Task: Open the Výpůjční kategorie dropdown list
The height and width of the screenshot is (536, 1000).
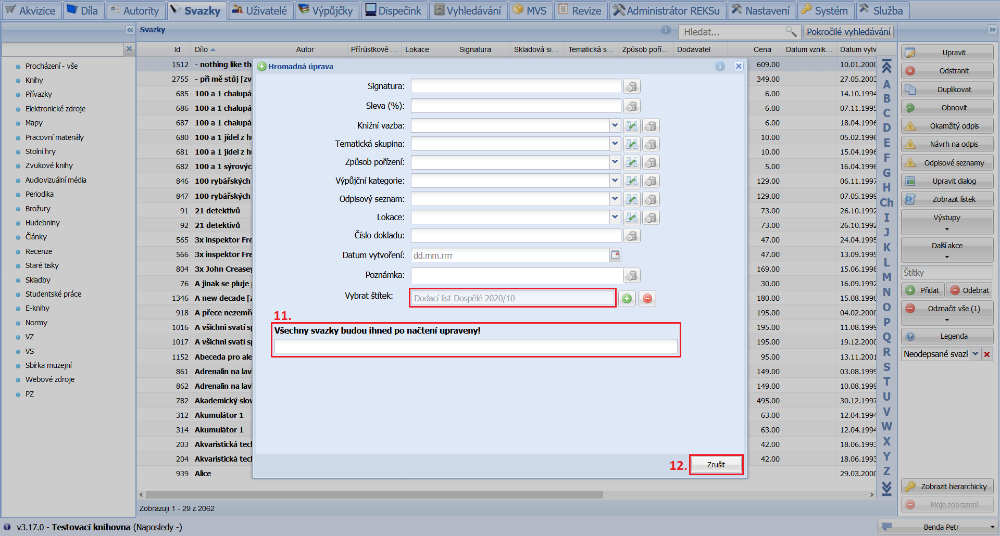Action: pyautogui.click(x=615, y=181)
